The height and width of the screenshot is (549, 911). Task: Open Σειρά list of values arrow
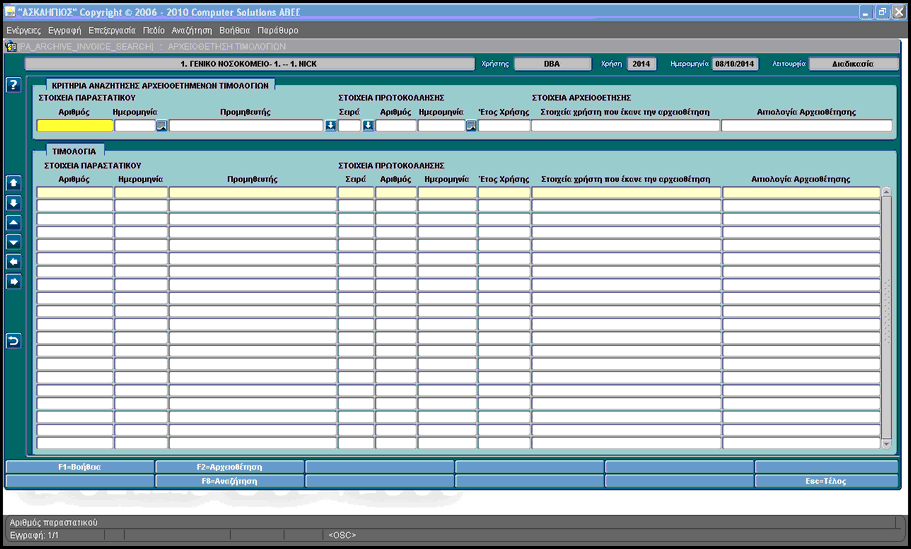[368, 125]
